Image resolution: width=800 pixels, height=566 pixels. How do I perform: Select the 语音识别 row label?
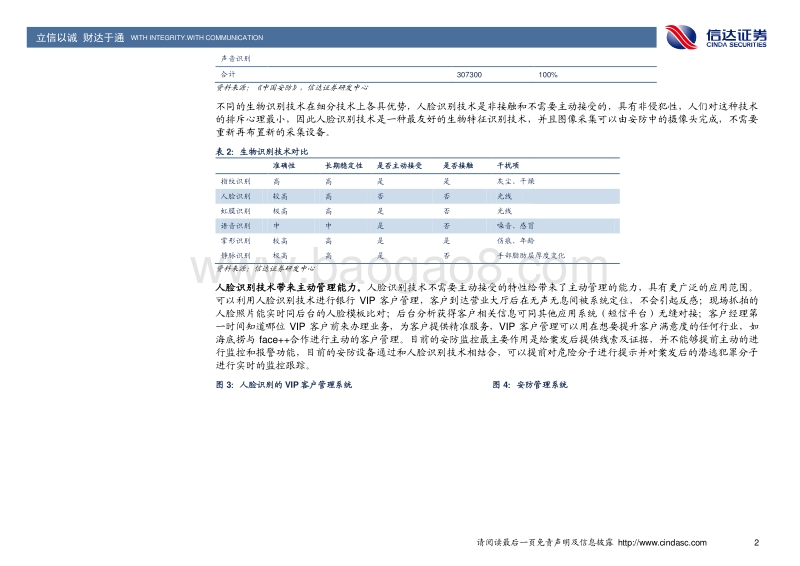(x=235, y=226)
